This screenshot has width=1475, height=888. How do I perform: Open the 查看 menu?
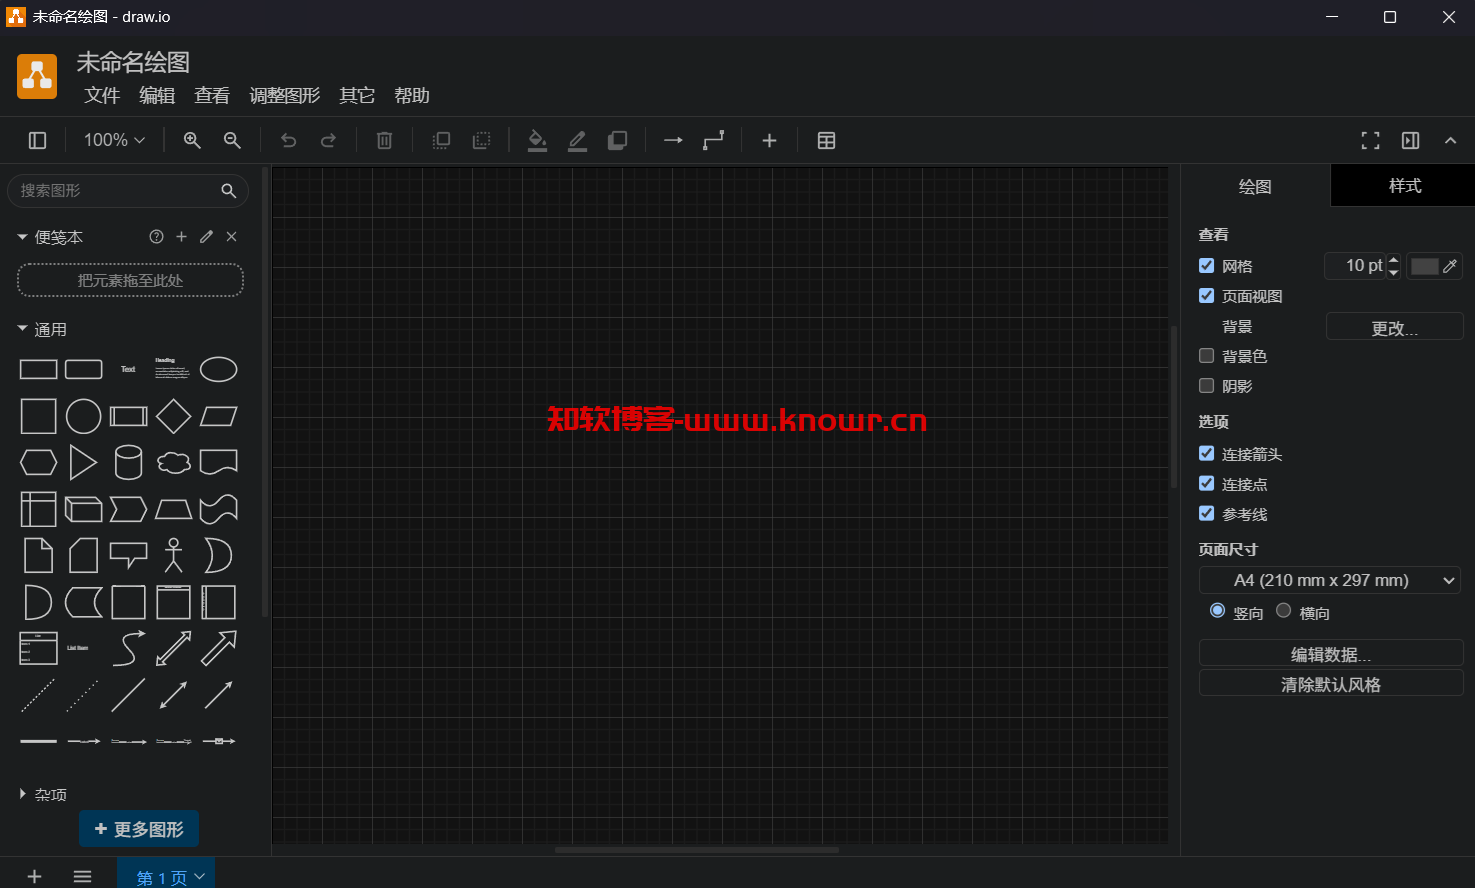(212, 96)
